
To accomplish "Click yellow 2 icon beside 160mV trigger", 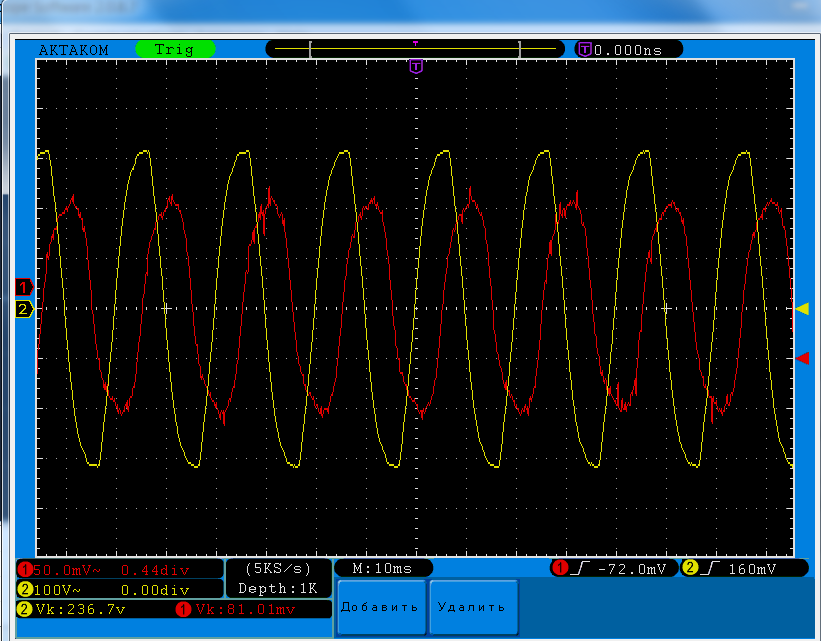I will coord(690,568).
